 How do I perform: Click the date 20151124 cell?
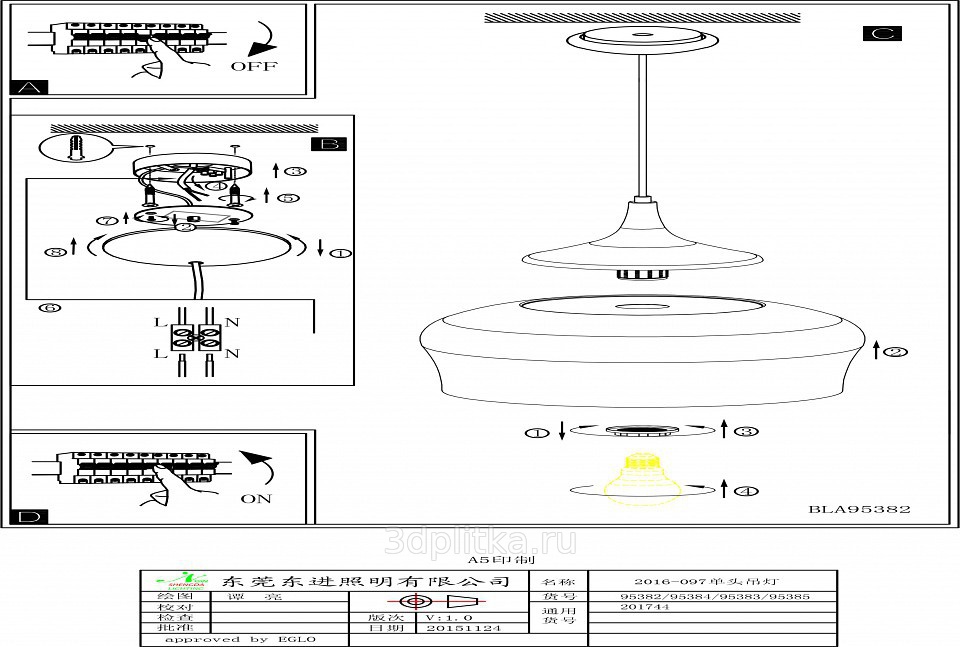[462, 629]
